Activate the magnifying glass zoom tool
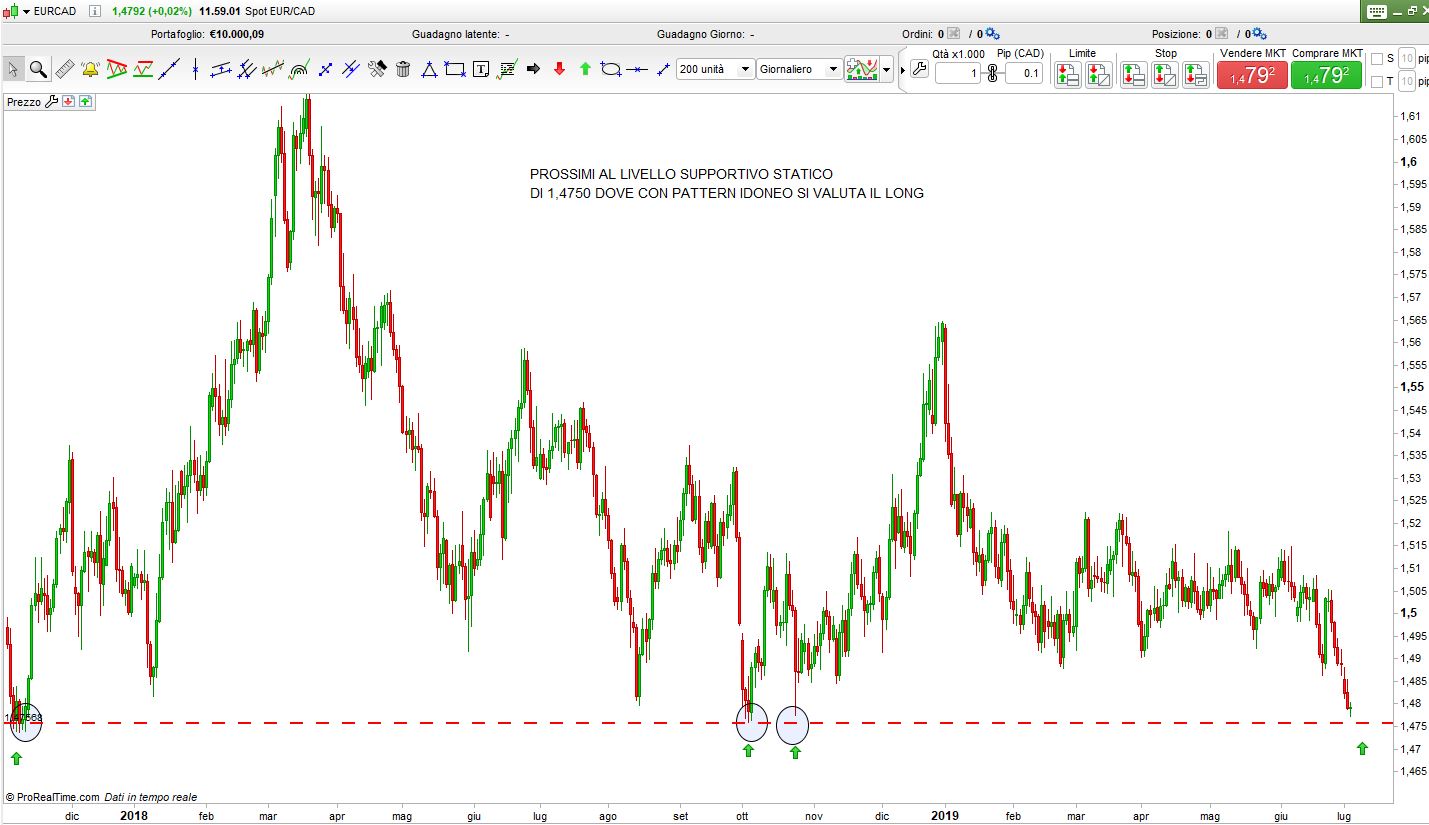 [x=38, y=69]
